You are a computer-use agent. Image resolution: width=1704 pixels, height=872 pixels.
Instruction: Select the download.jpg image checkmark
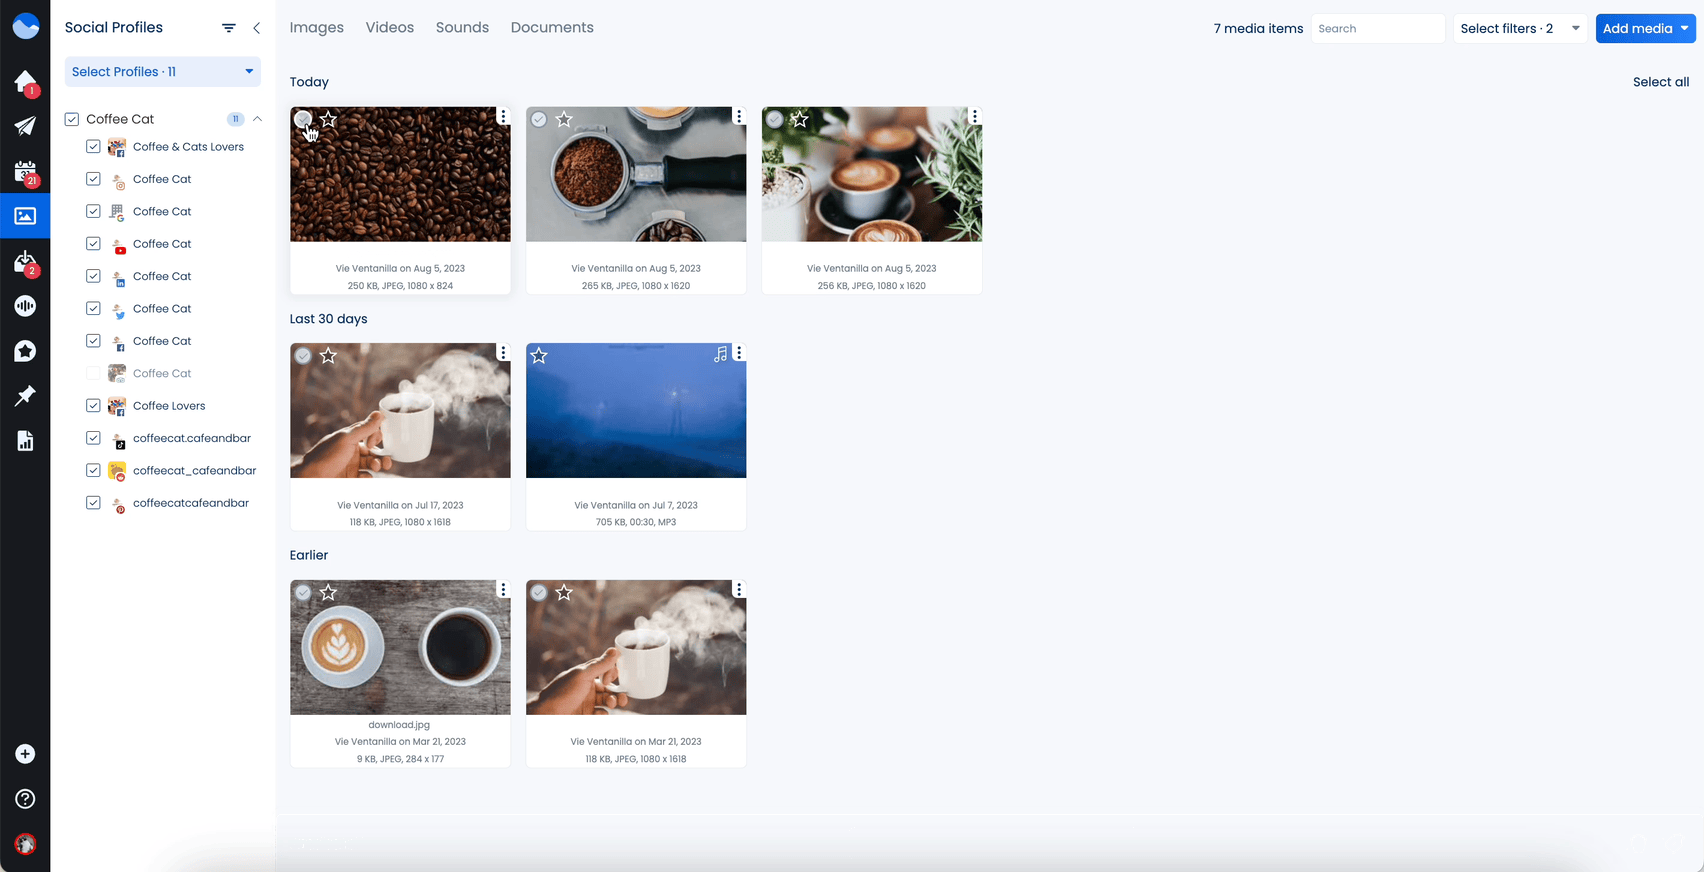point(303,592)
